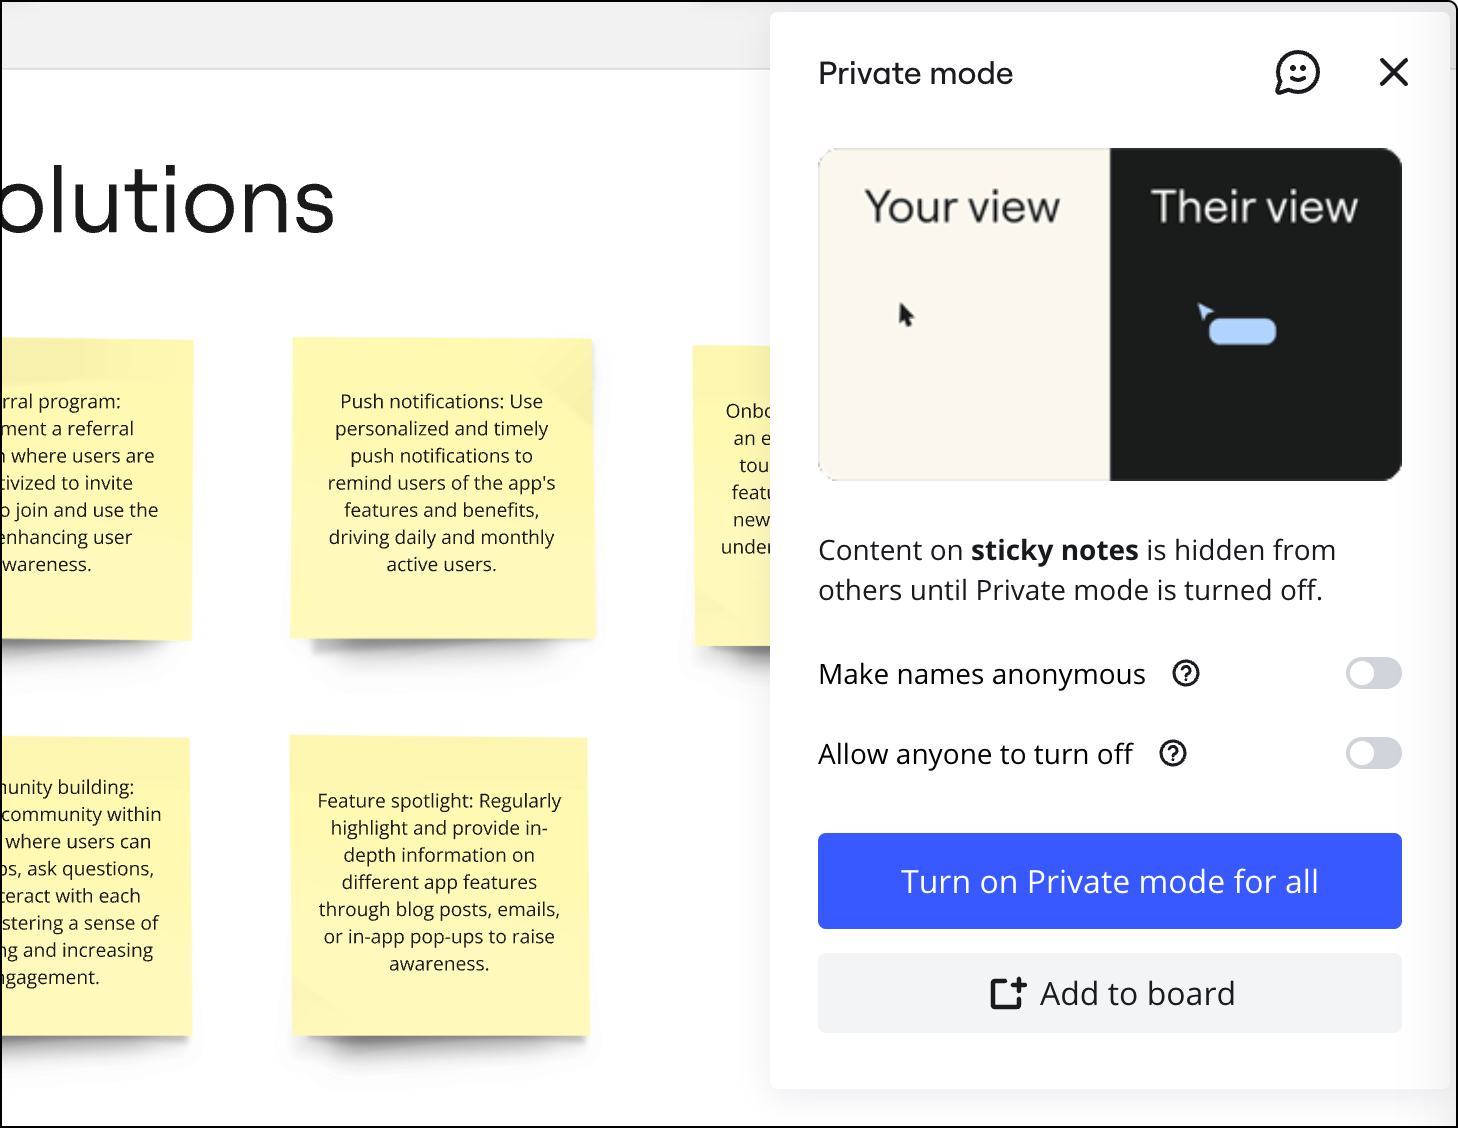Image resolution: width=1458 pixels, height=1128 pixels.
Task: Click the Private mode panel title
Action: point(915,73)
